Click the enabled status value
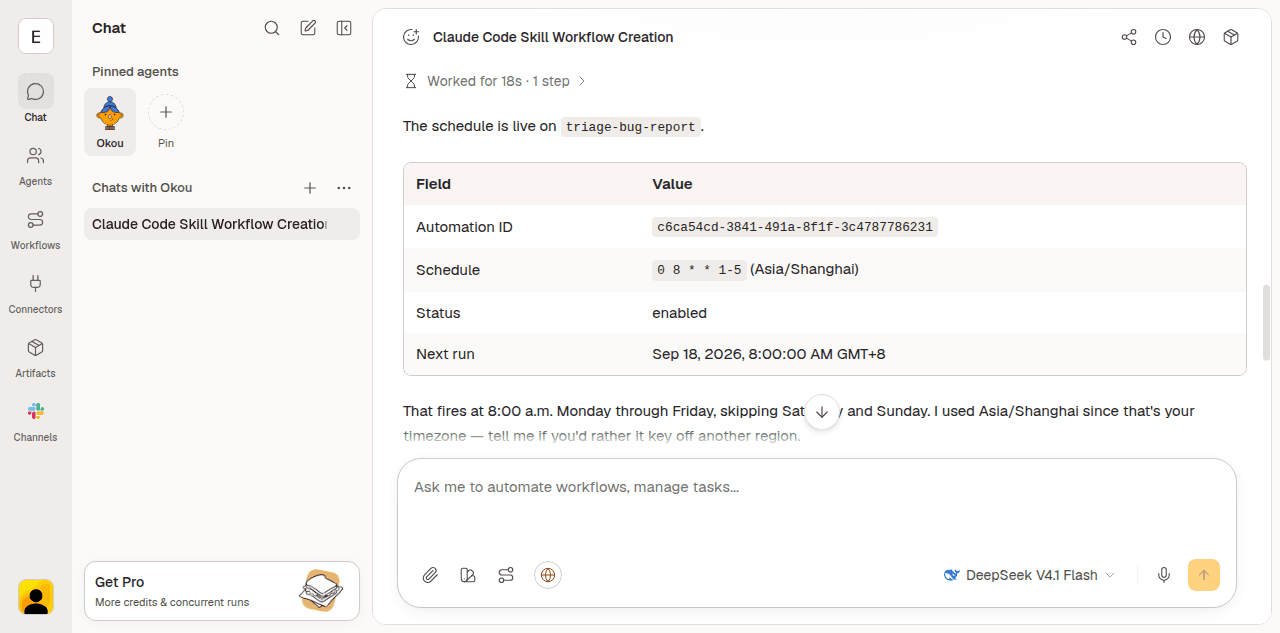This screenshot has height=633, width=1280. (679, 313)
